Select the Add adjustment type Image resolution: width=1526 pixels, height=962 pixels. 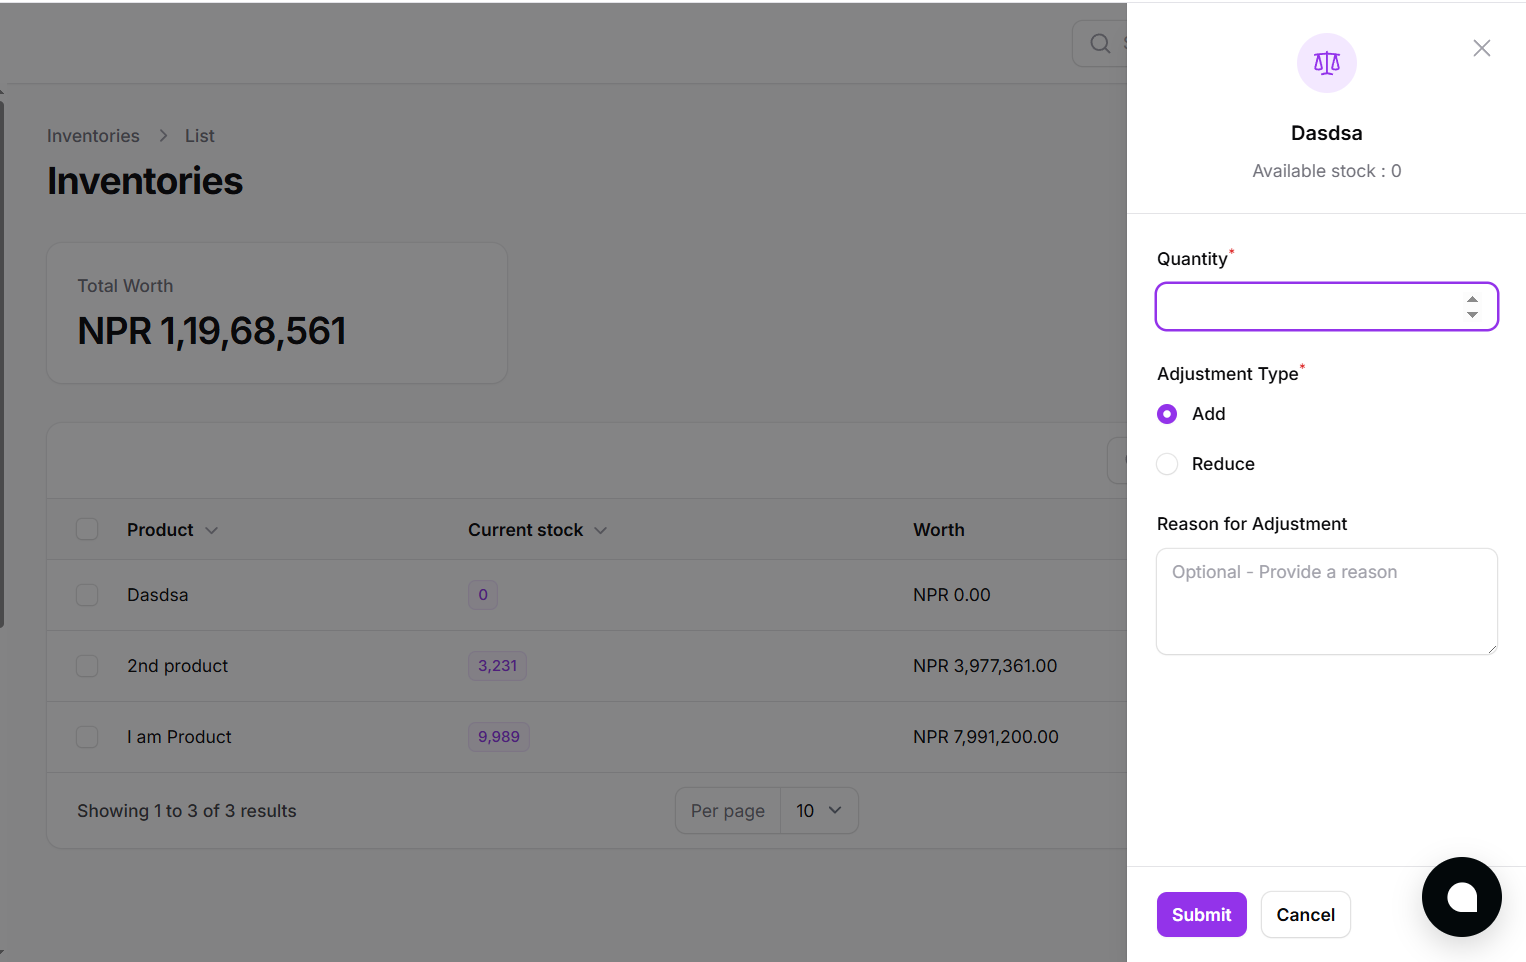click(1167, 414)
